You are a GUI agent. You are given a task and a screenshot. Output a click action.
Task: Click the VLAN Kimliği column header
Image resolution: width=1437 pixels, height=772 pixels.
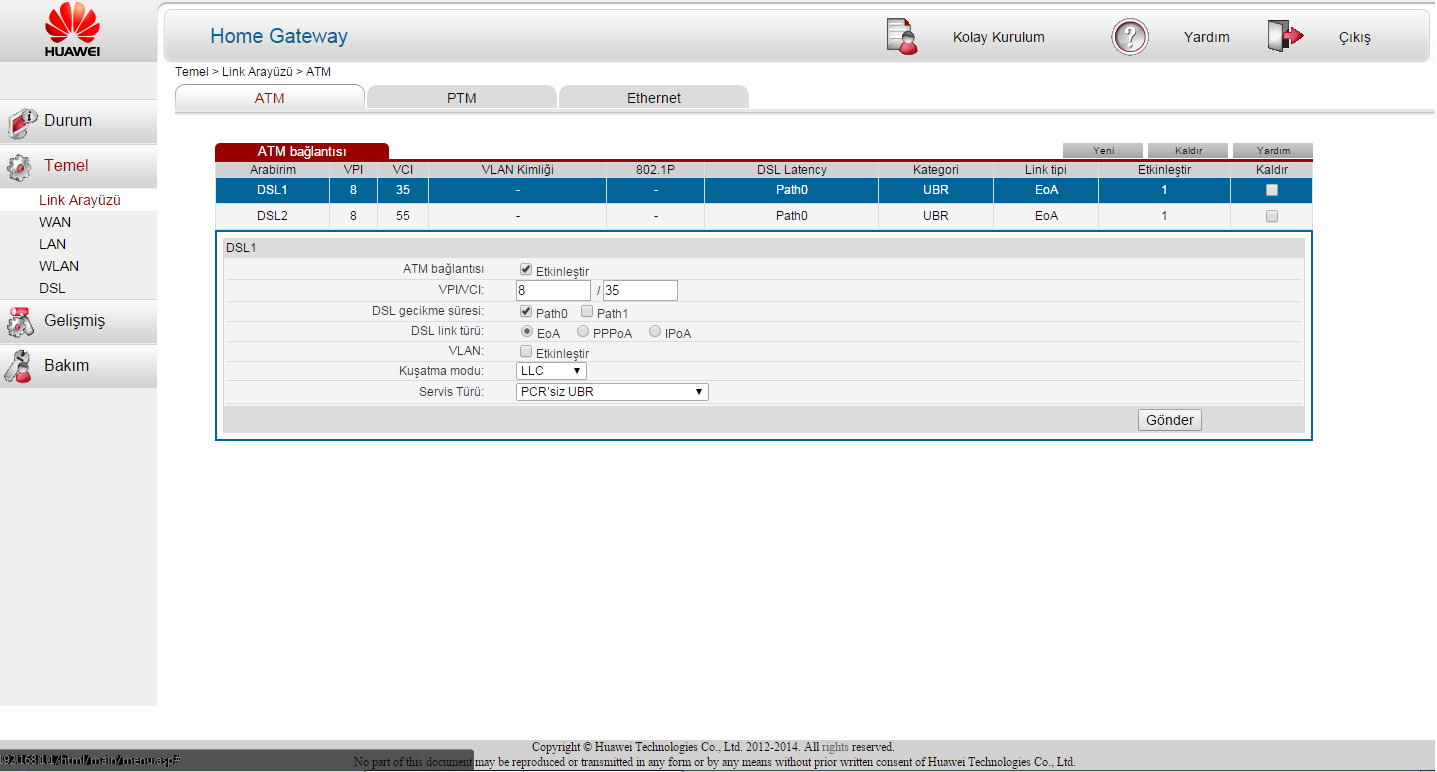(517, 170)
